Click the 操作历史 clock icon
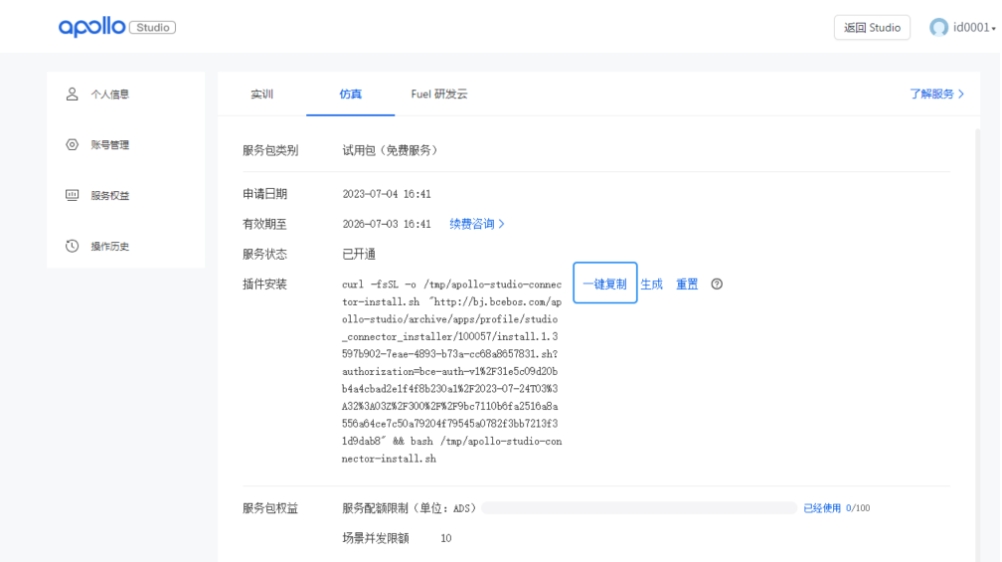The height and width of the screenshot is (562, 1002). click(x=72, y=246)
